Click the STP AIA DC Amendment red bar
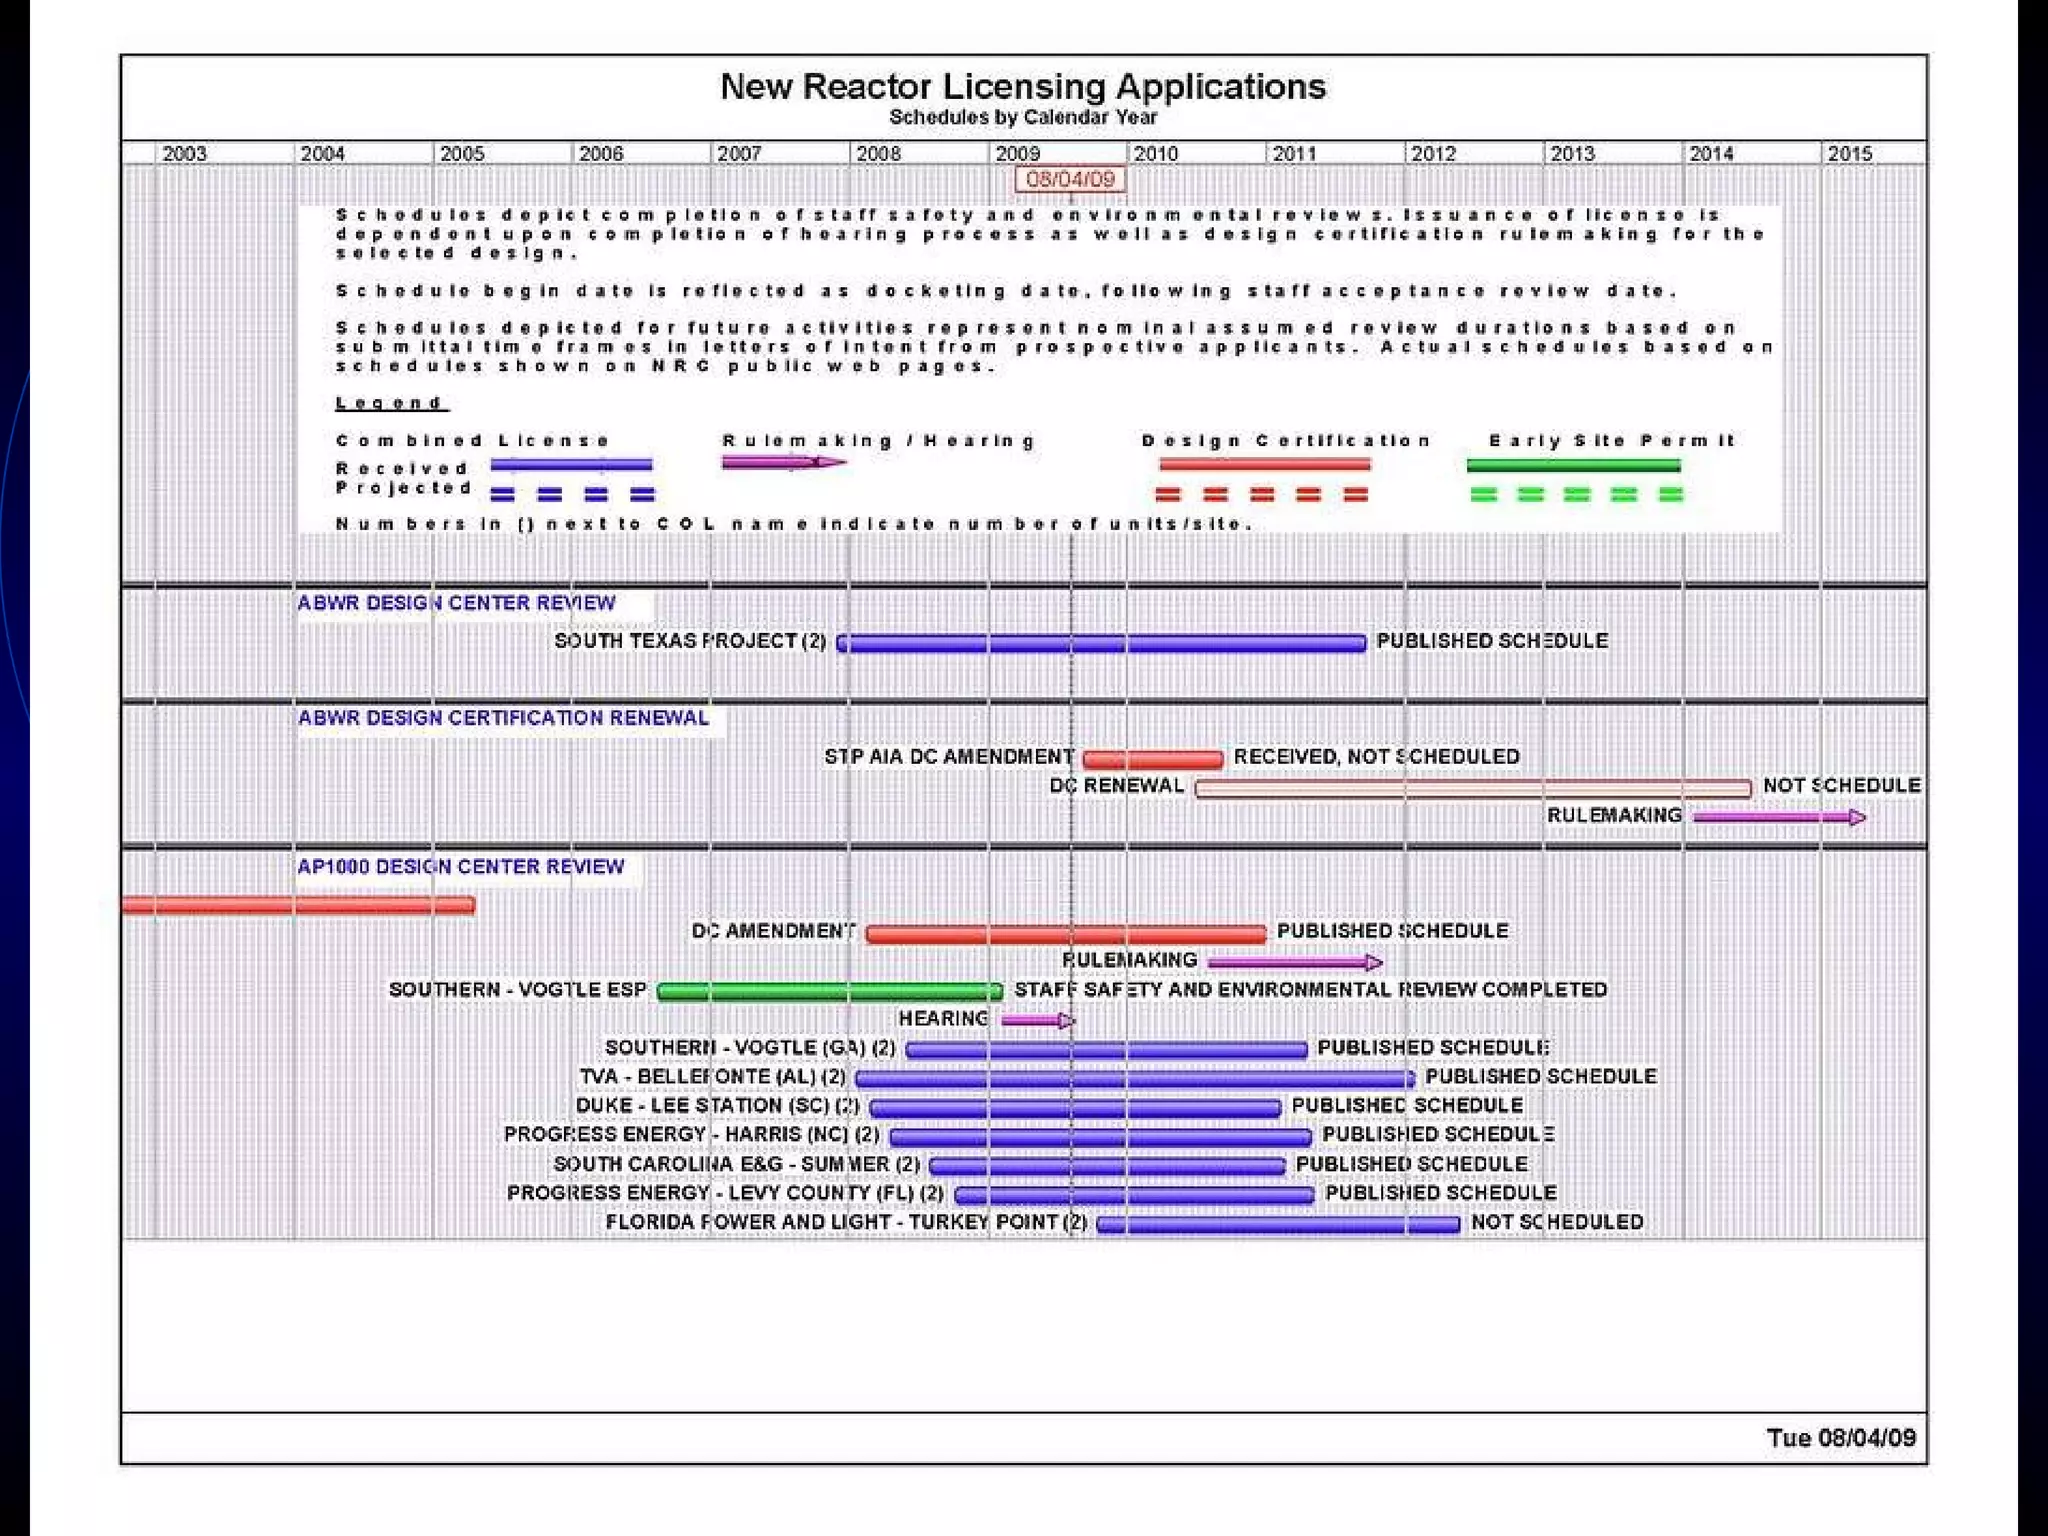 click(x=1152, y=759)
